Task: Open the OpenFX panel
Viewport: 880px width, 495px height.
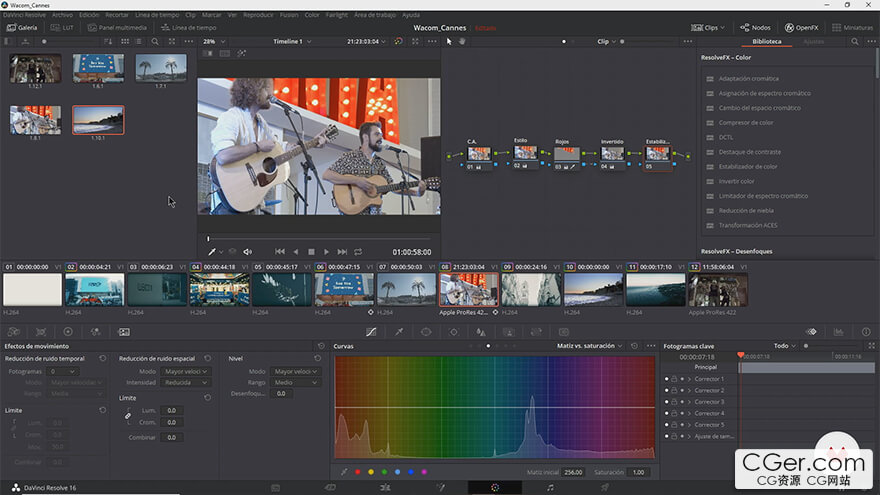Action: click(803, 28)
